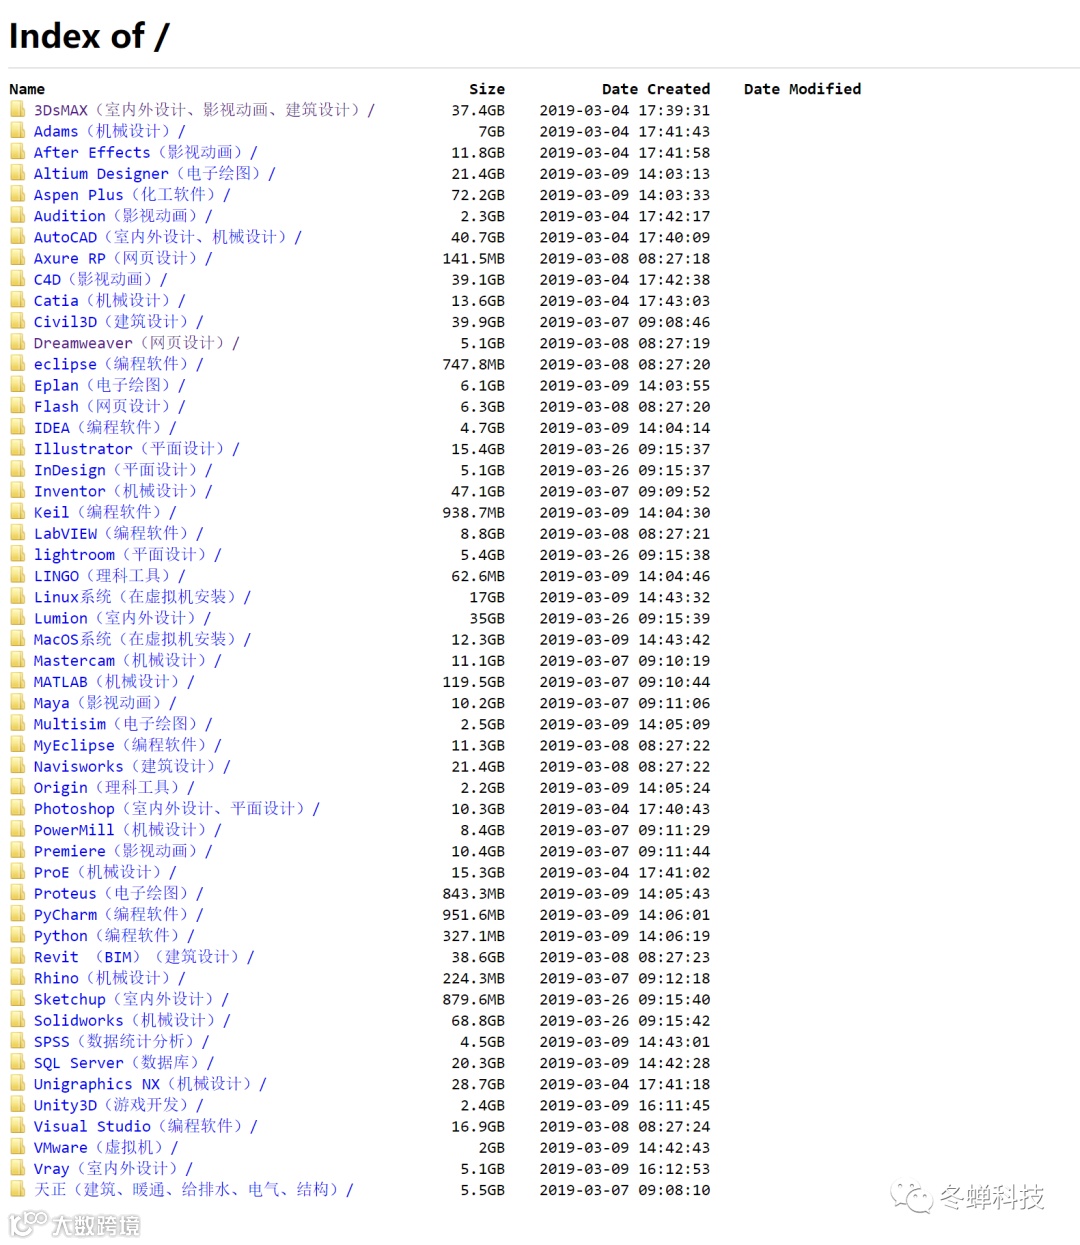Click the folder icon beside LabVIEW

pos(18,533)
